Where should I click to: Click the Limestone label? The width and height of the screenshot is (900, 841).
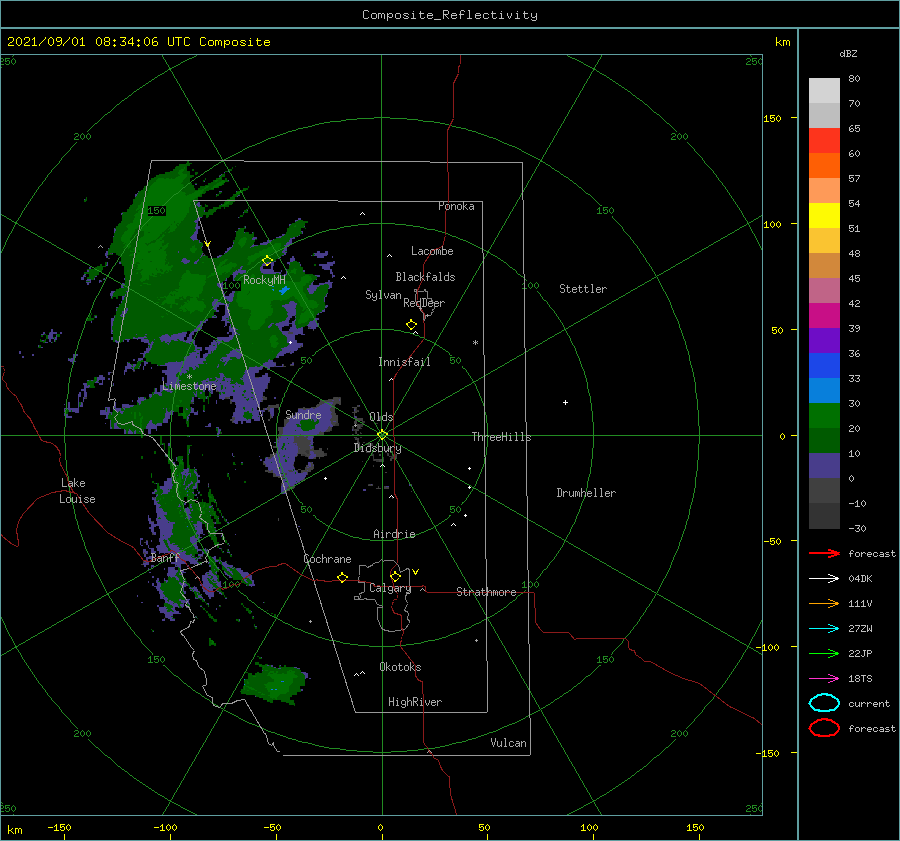click(189, 386)
